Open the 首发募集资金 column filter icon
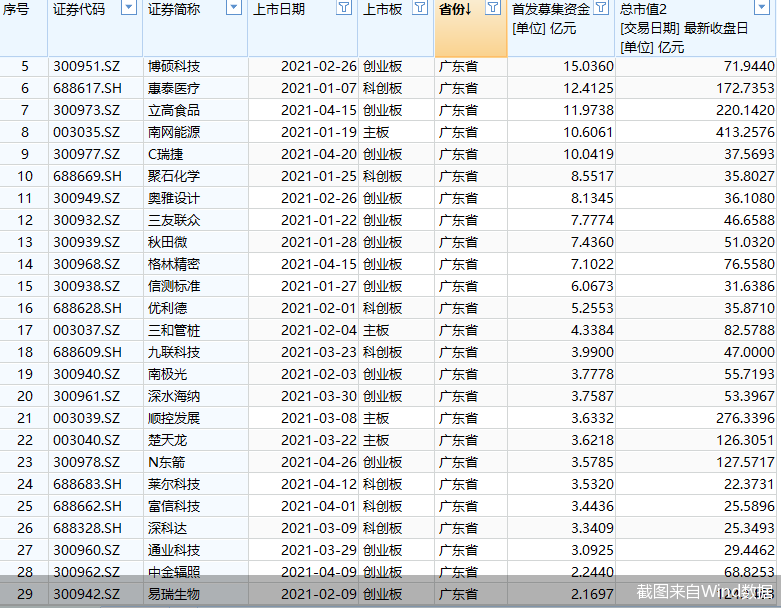 pyautogui.click(x=602, y=8)
